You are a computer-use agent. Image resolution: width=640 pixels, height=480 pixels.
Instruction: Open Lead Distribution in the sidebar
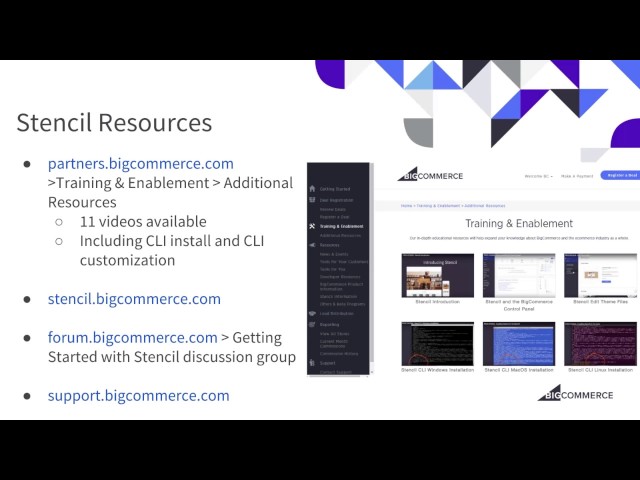(337, 313)
